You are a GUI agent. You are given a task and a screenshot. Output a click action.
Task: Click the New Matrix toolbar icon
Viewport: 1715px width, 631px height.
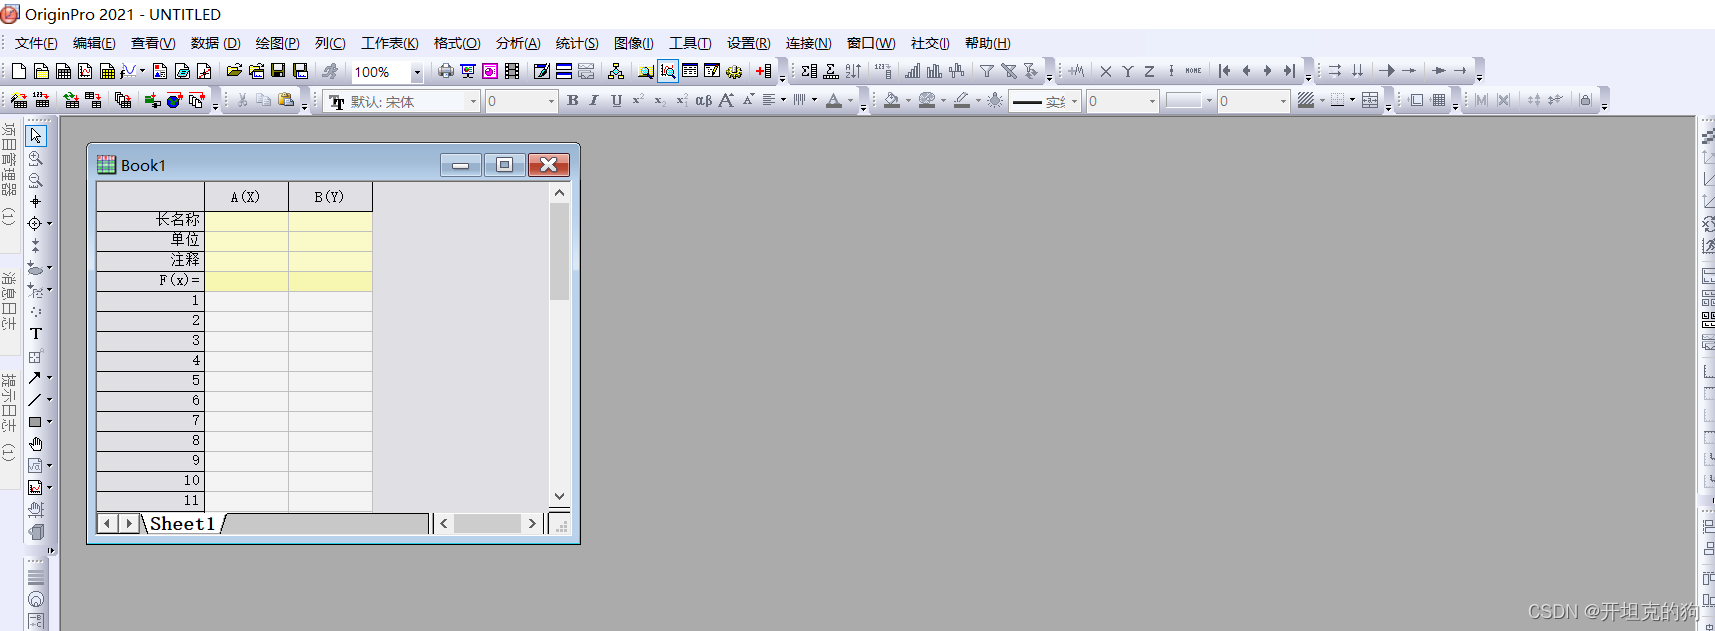107,71
